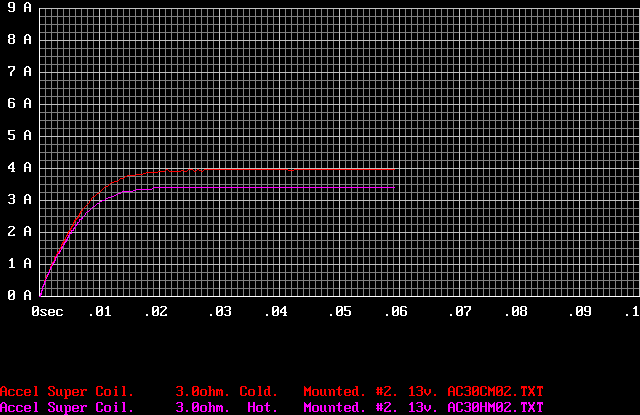The width and height of the screenshot is (640, 415).
Task: Click the 3 A y-axis label
Action: click(19, 200)
